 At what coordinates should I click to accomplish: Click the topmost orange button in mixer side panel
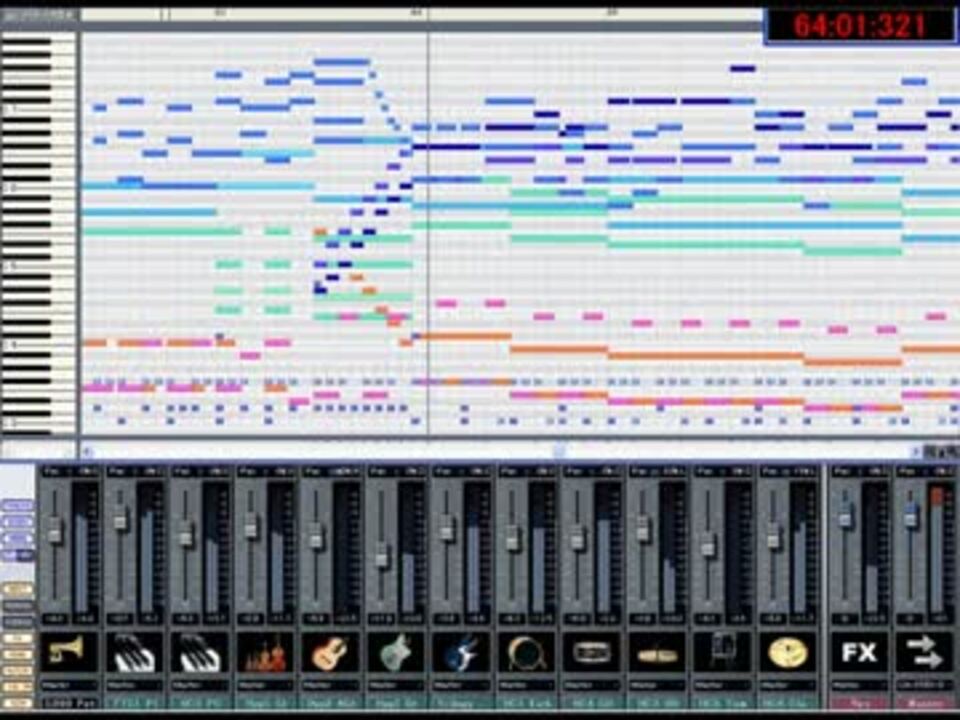17,589
